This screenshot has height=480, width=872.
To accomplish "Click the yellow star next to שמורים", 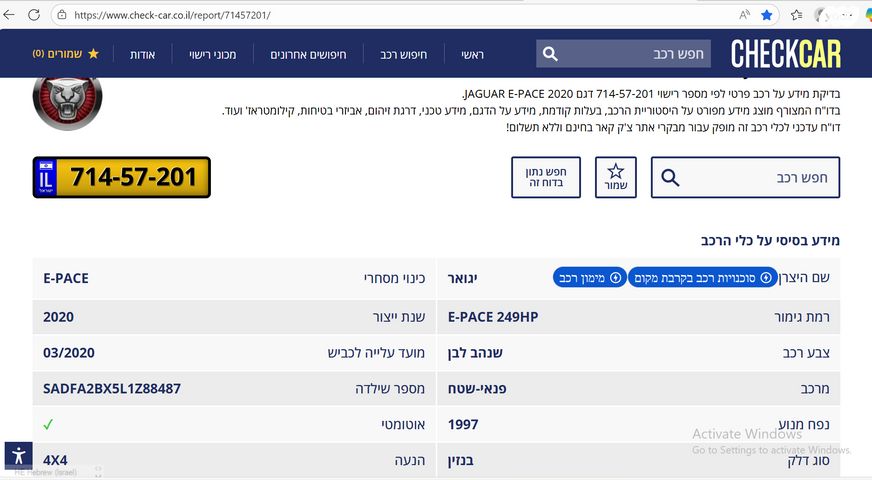I will 93,53.
